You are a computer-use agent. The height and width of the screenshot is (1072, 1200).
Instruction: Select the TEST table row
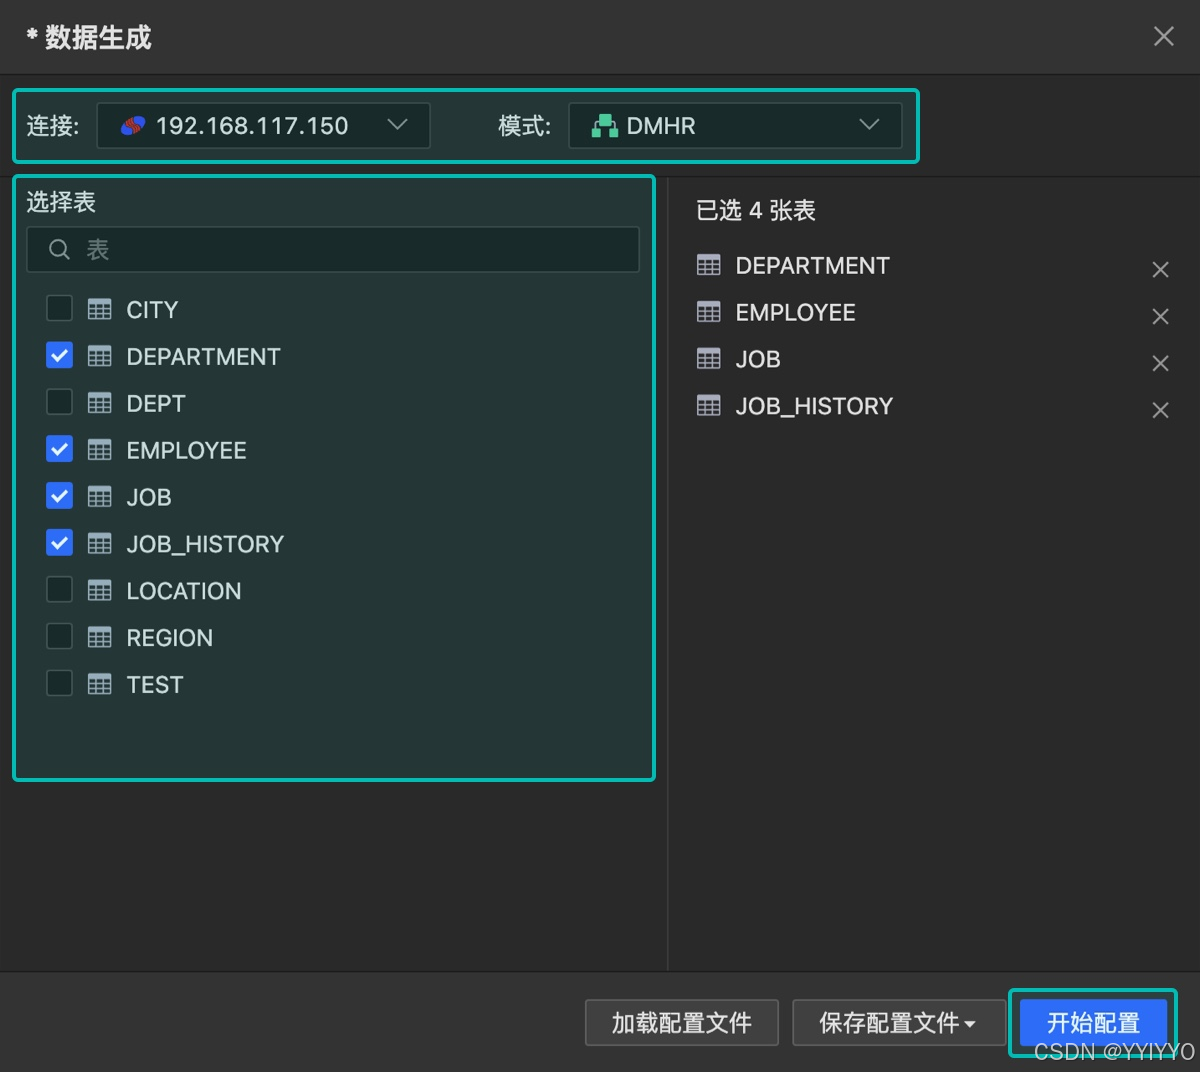click(154, 683)
